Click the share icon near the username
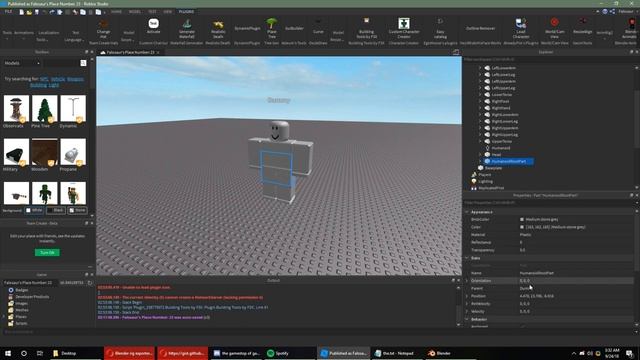The width and height of the screenshot is (640, 360). [x=612, y=11]
